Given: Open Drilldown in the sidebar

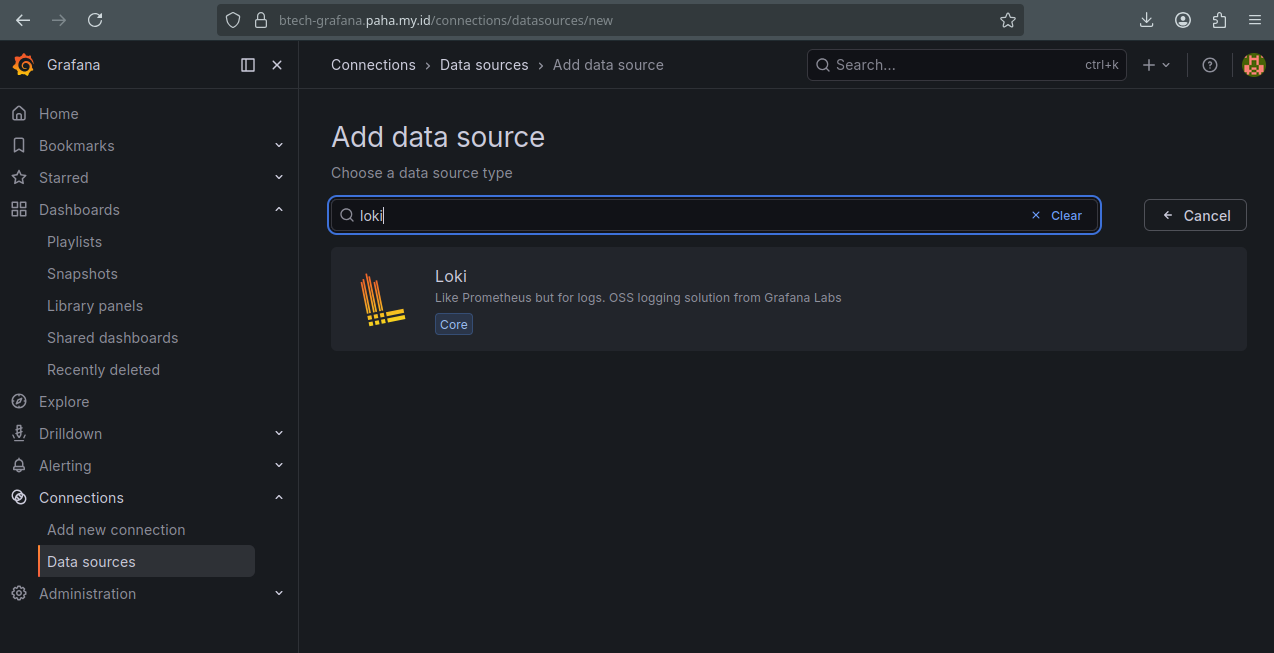Looking at the screenshot, I should 71,434.
